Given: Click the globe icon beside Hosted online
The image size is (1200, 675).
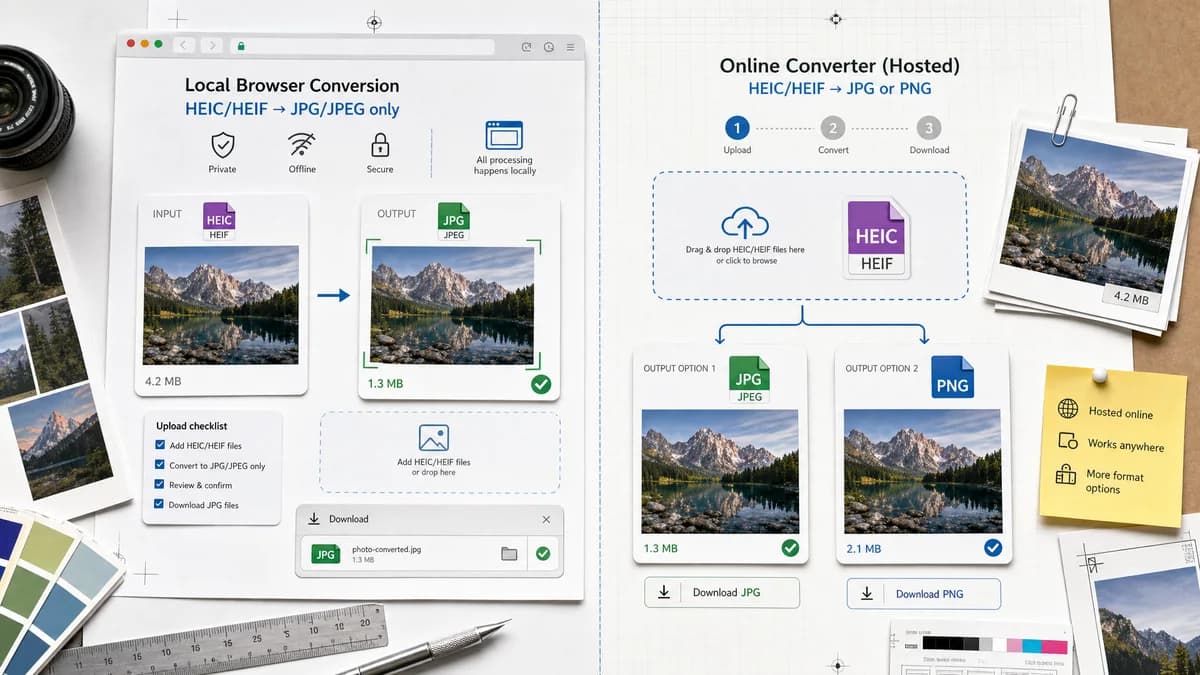Looking at the screenshot, I should pos(1068,409).
